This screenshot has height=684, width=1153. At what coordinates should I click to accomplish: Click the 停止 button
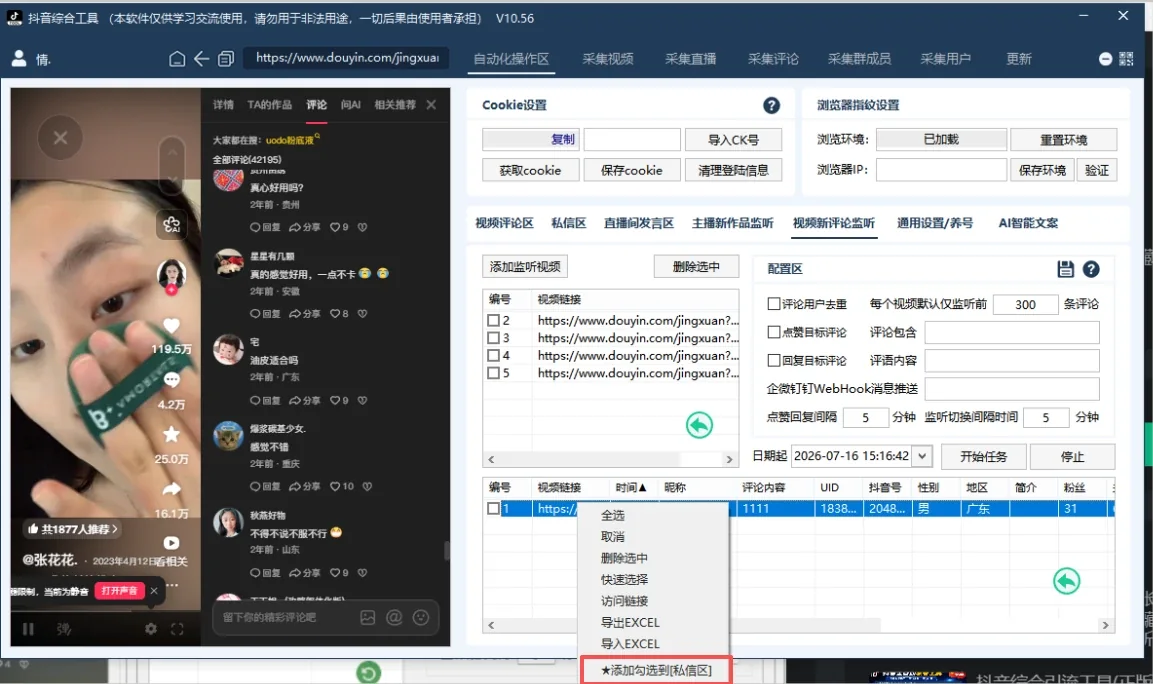click(1072, 457)
